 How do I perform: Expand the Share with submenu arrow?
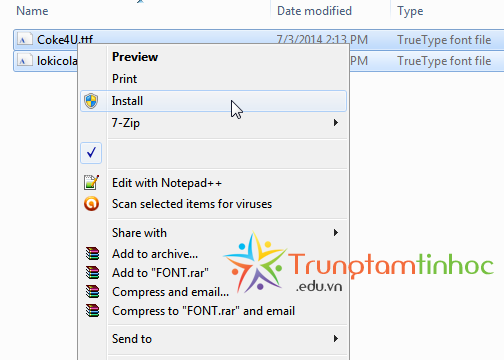pyautogui.click(x=336, y=232)
